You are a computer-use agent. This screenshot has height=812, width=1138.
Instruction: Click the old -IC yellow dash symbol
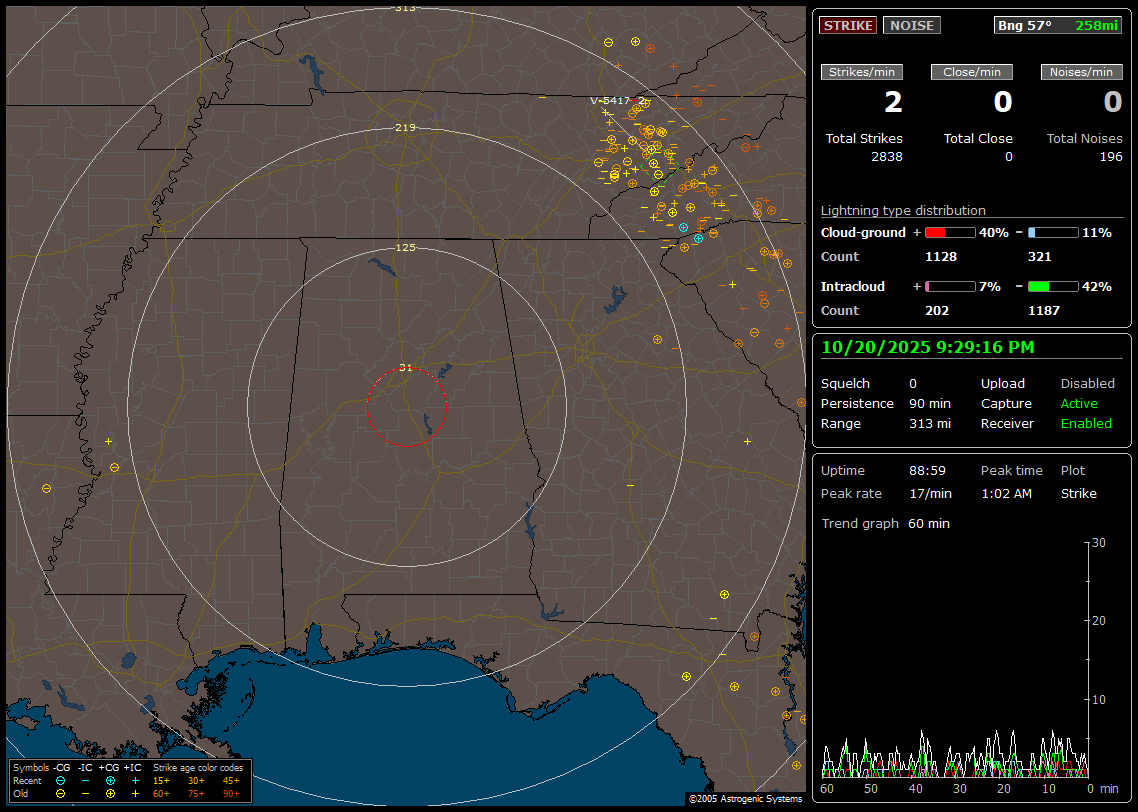coord(85,793)
